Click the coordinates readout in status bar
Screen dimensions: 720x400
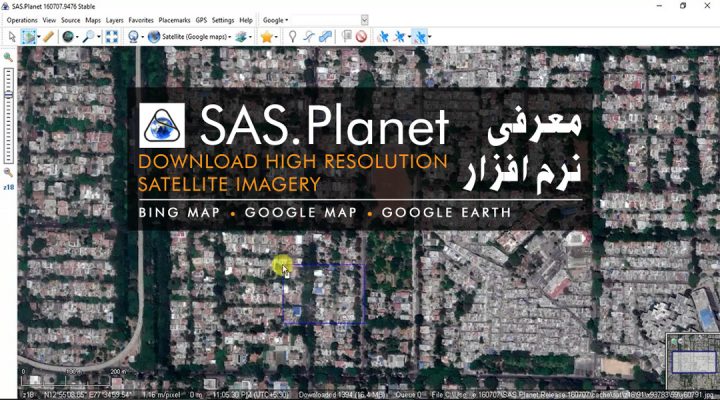tap(88, 395)
